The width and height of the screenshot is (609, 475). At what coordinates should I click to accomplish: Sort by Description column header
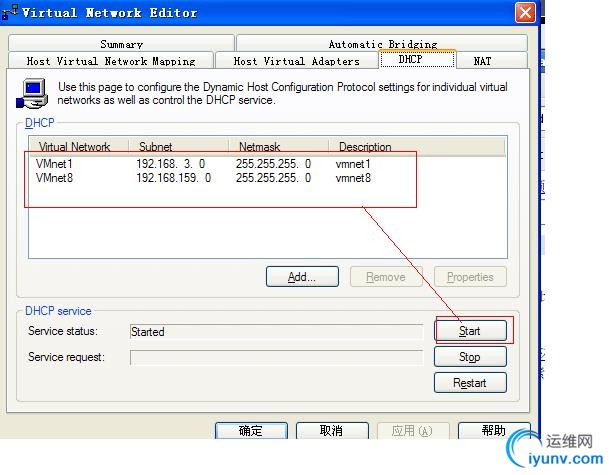click(x=417, y=146)
